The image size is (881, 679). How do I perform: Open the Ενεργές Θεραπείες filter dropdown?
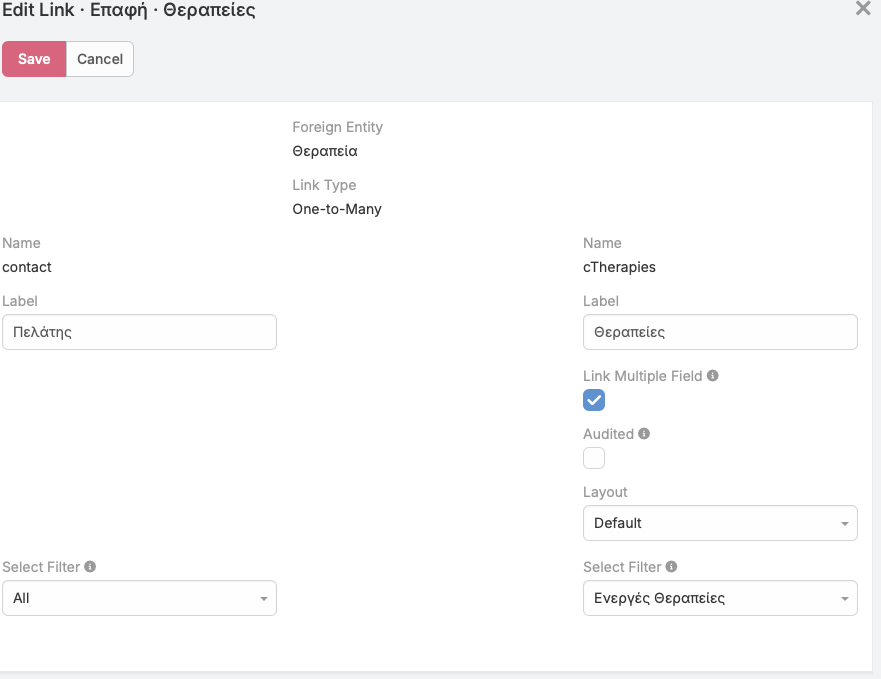719,598
